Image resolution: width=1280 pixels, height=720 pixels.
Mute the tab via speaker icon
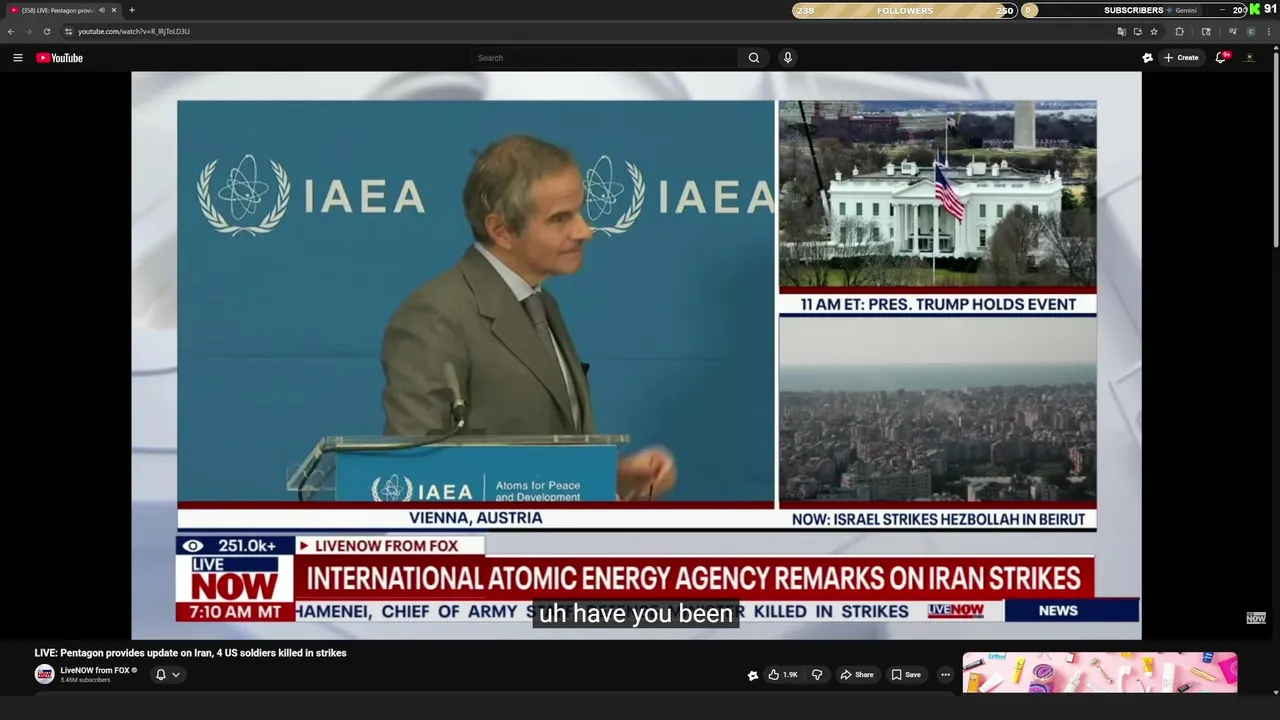coord(101,10)
